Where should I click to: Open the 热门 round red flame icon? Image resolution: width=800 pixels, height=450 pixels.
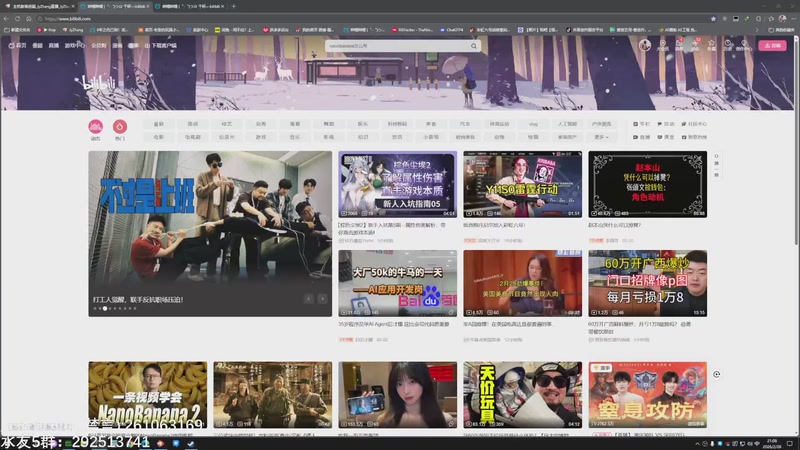tap(120, 127)
